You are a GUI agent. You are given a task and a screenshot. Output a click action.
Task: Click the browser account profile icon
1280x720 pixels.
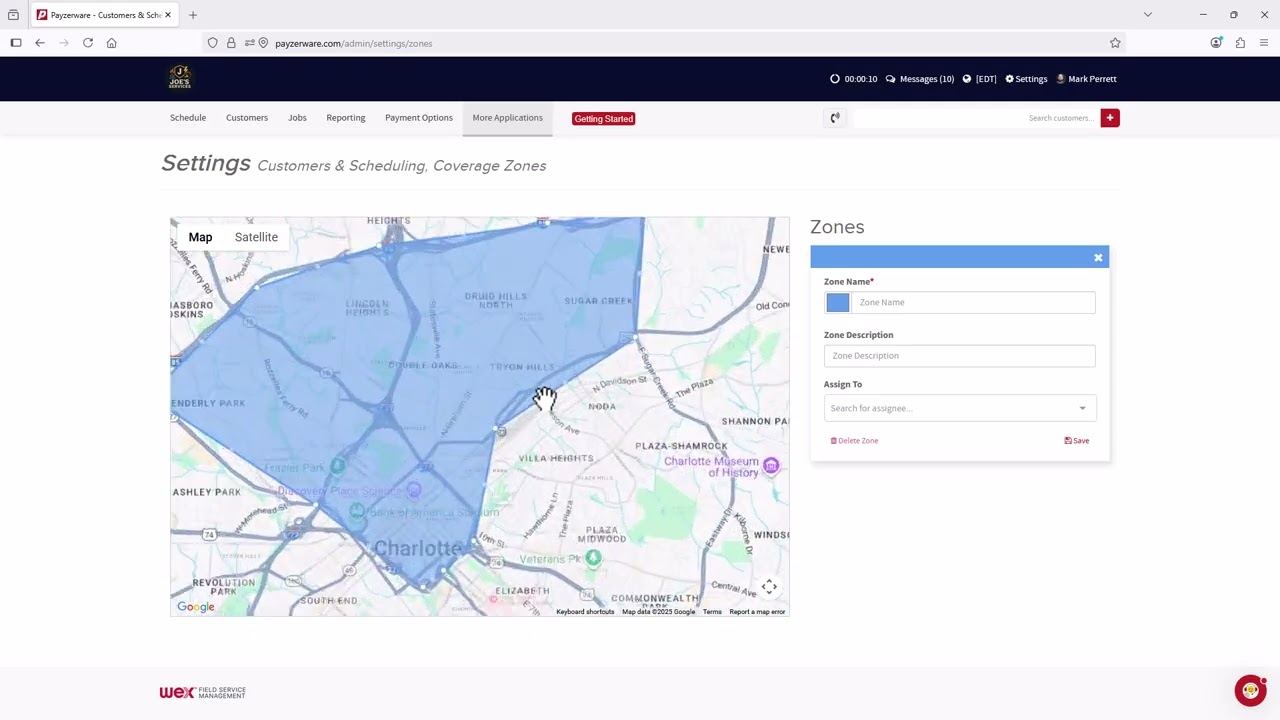1216,43
